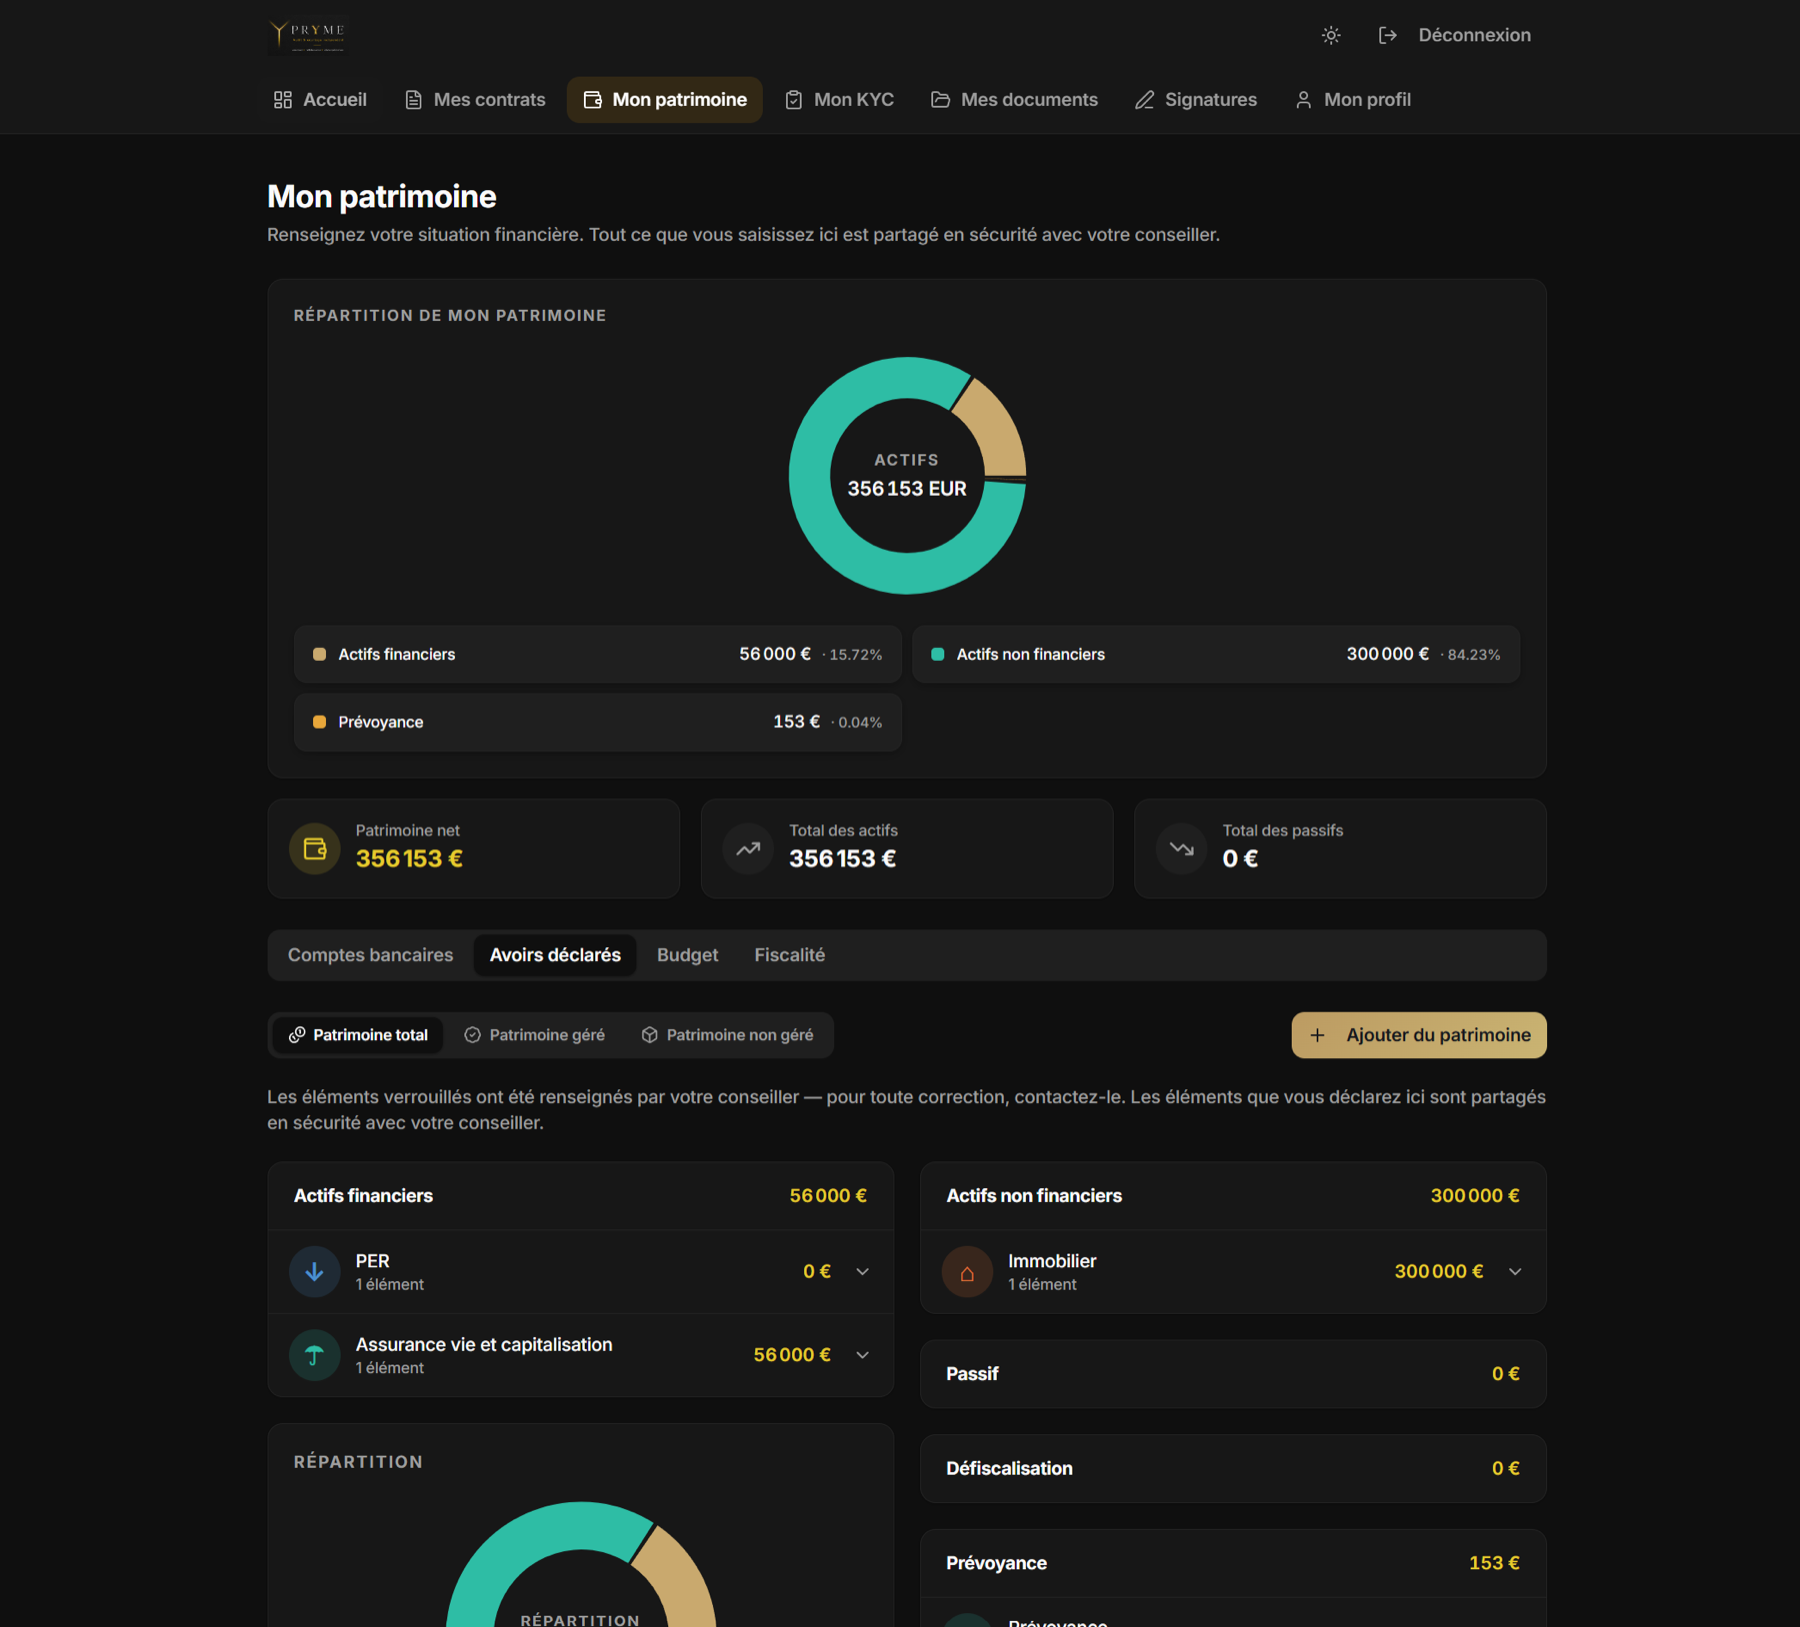Image resolution: width=1800 pixels, height=1627 pixels.
Task: Click the Pryme logo
Action: tap(307, 35)
